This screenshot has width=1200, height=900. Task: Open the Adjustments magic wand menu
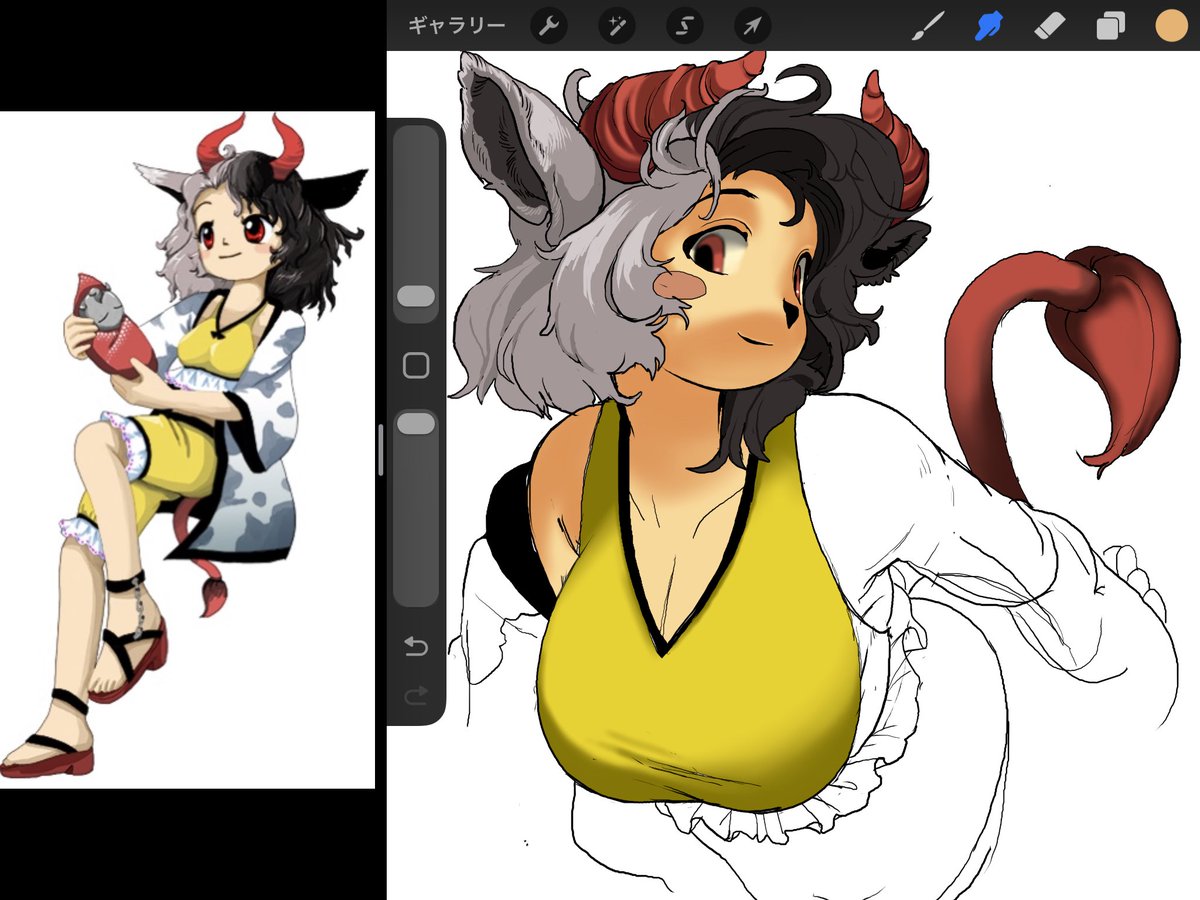pyautogui.click(x=616, y=26)
